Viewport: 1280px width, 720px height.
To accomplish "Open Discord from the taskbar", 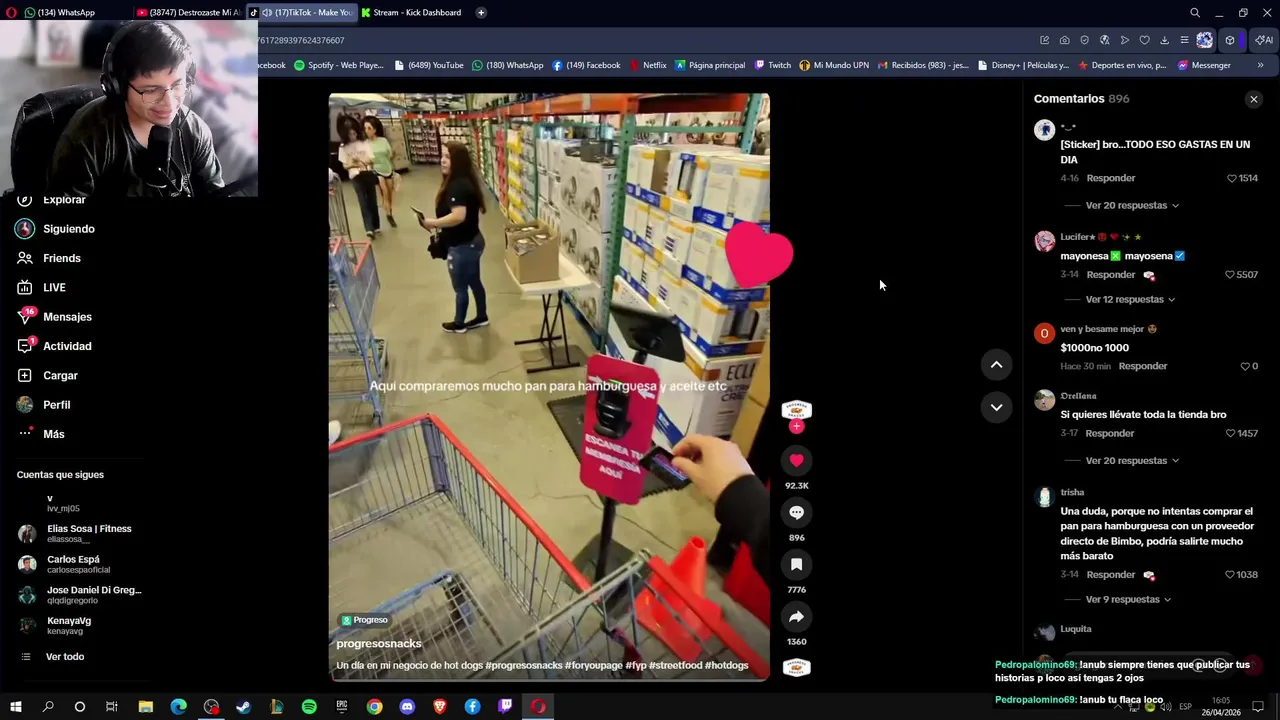I will pos(407,706).
